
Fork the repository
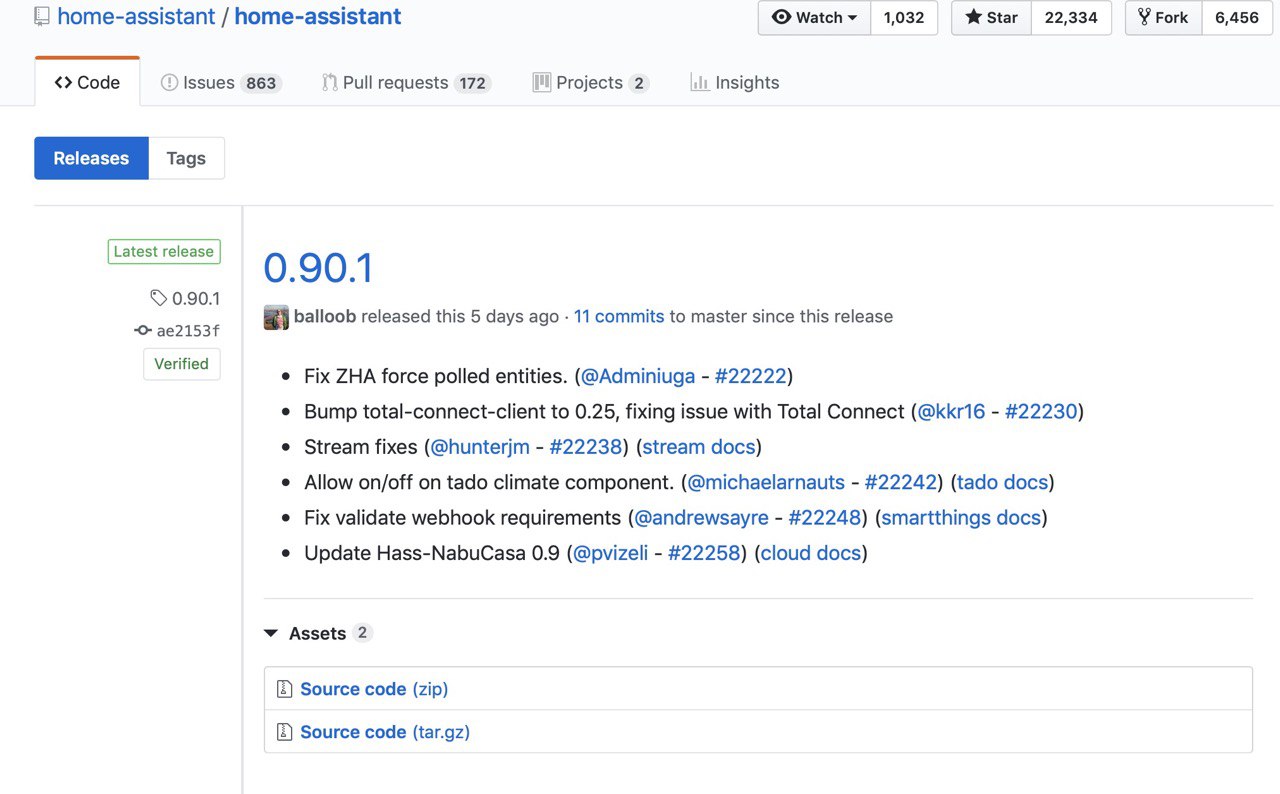coord(1163,18)
